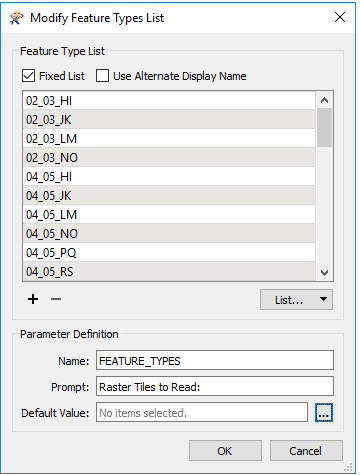
Task: Click the FME app icon in title bar
Action: pos(17,18)
